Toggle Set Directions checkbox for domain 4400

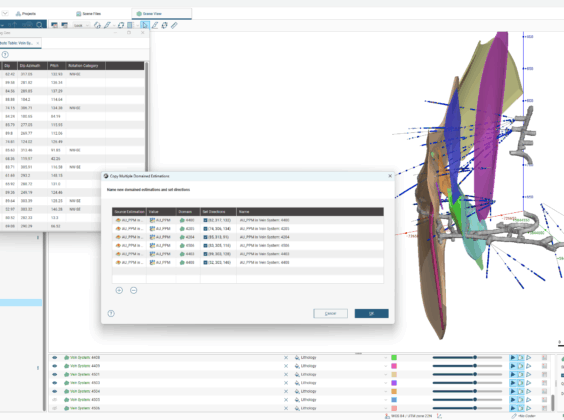click(x=205, y=220)
